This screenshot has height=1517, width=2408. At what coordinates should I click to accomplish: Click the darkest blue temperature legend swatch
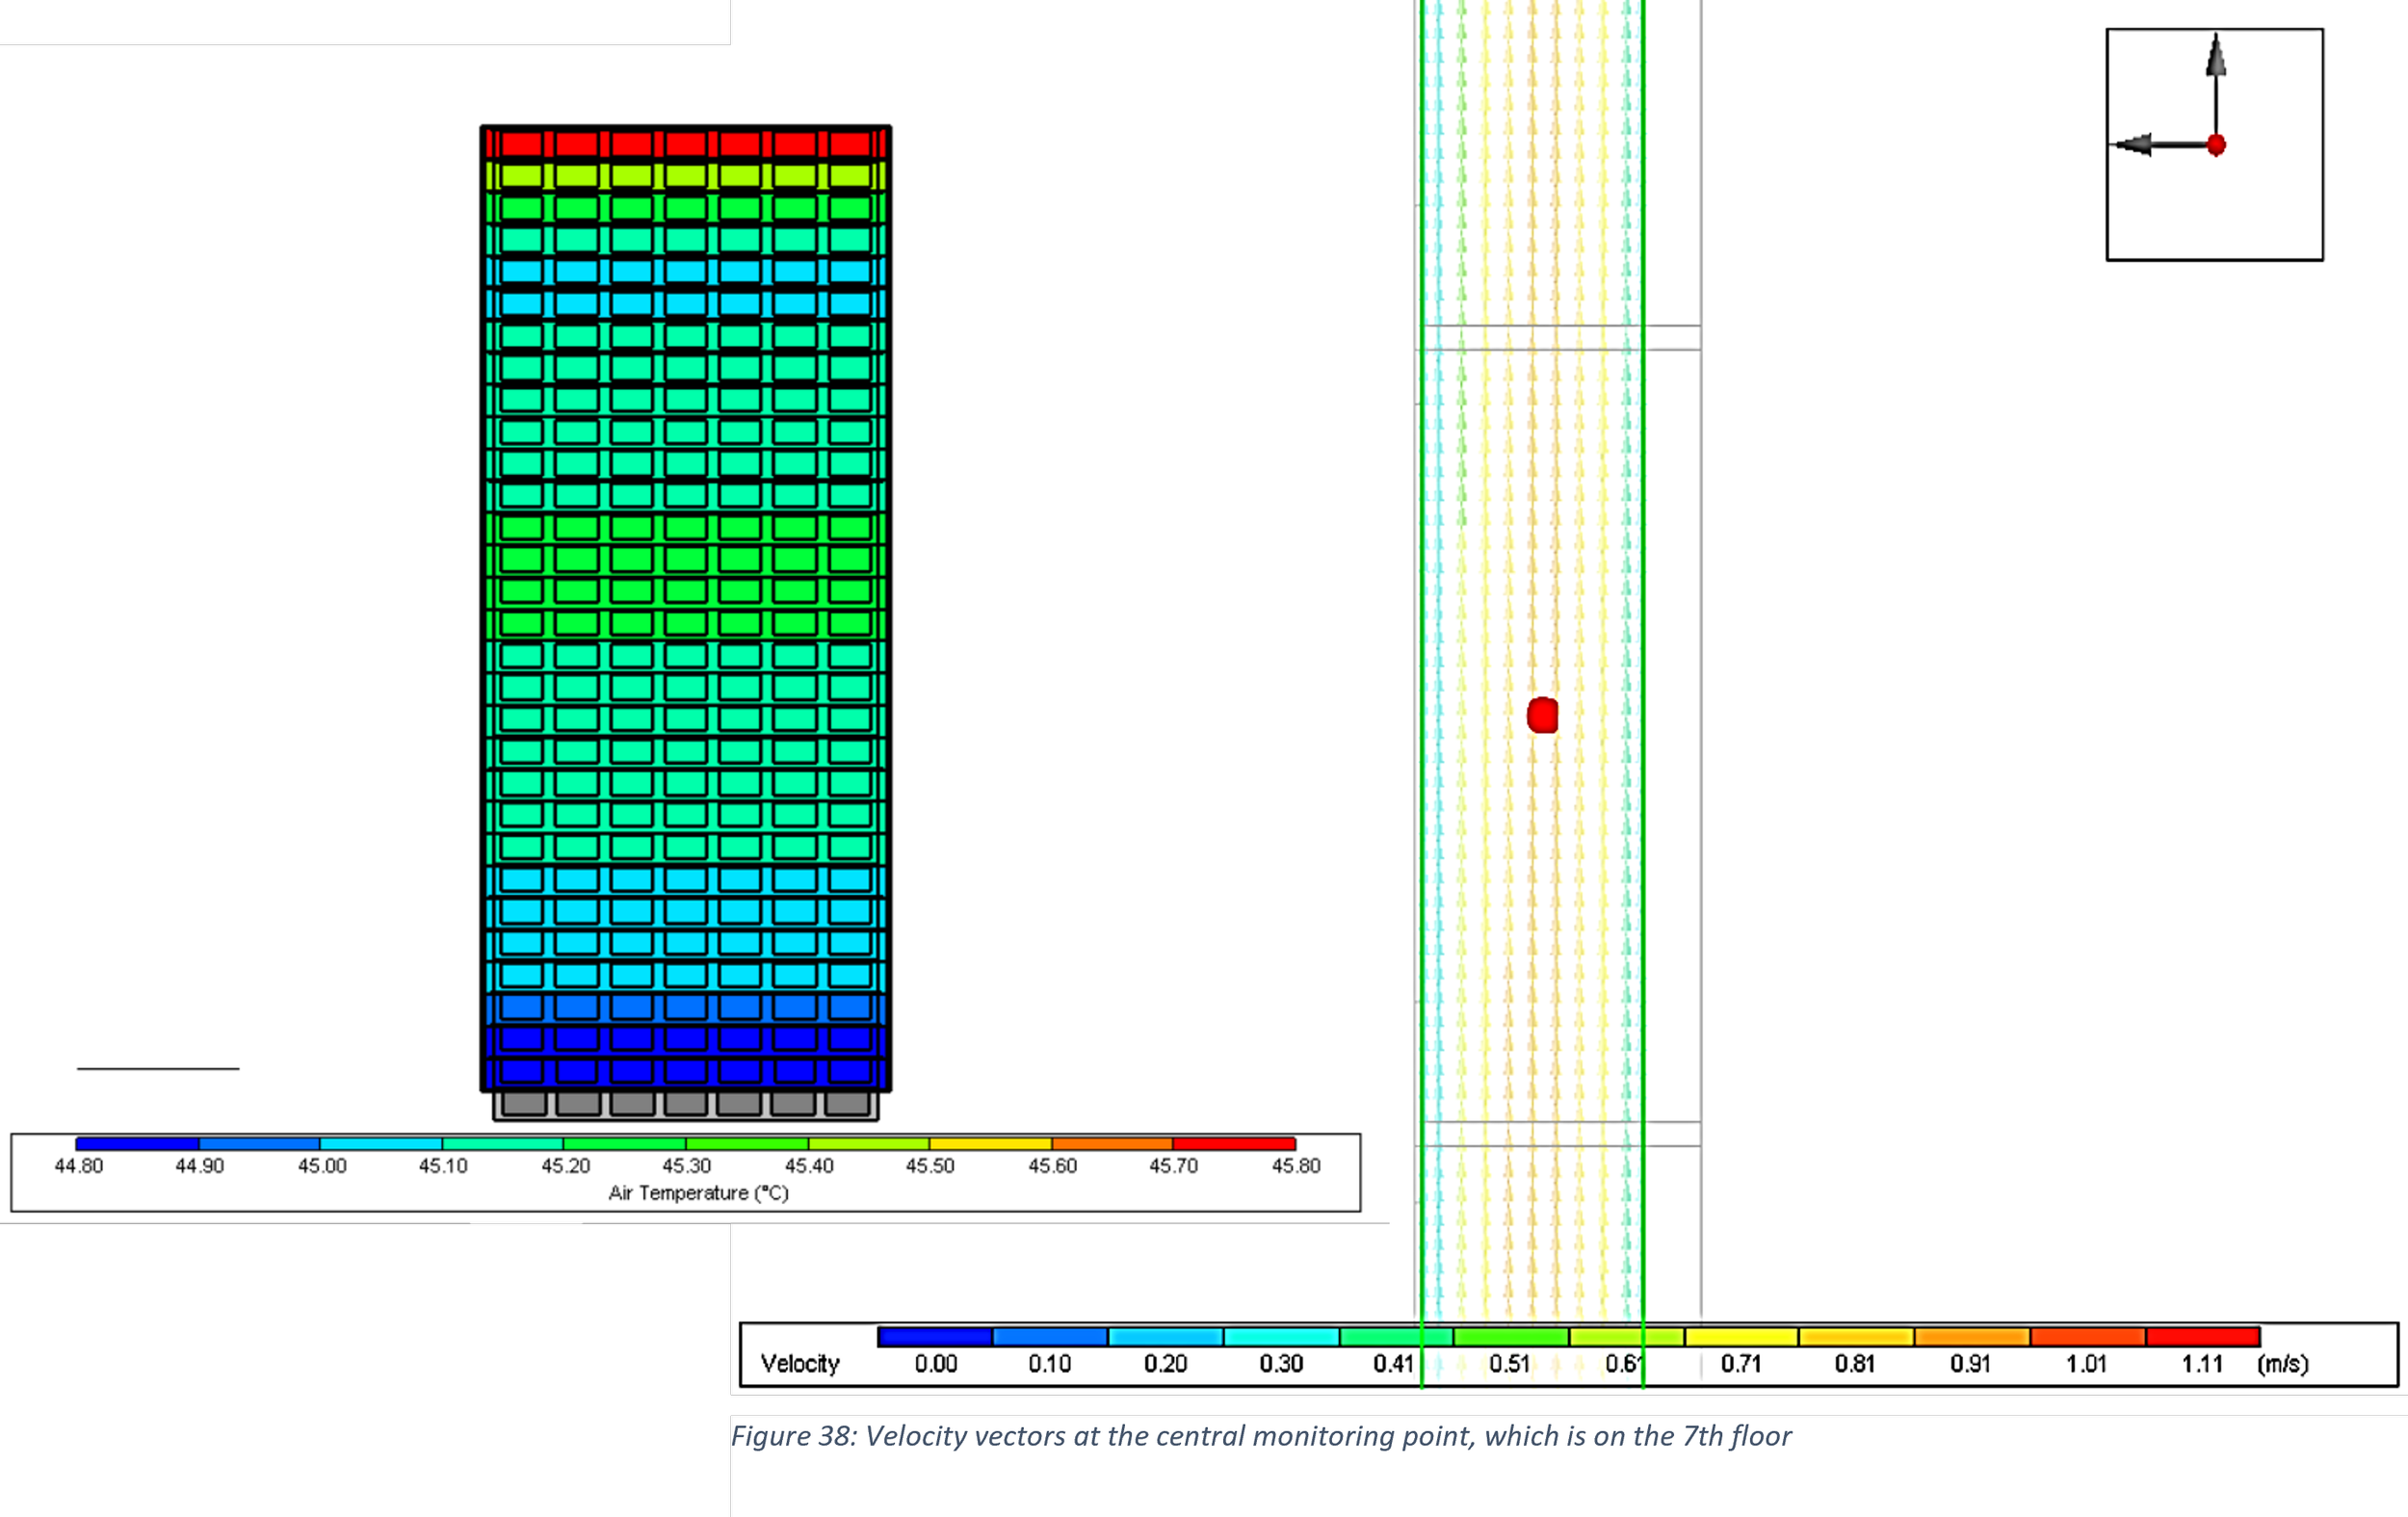(137, 1143)
